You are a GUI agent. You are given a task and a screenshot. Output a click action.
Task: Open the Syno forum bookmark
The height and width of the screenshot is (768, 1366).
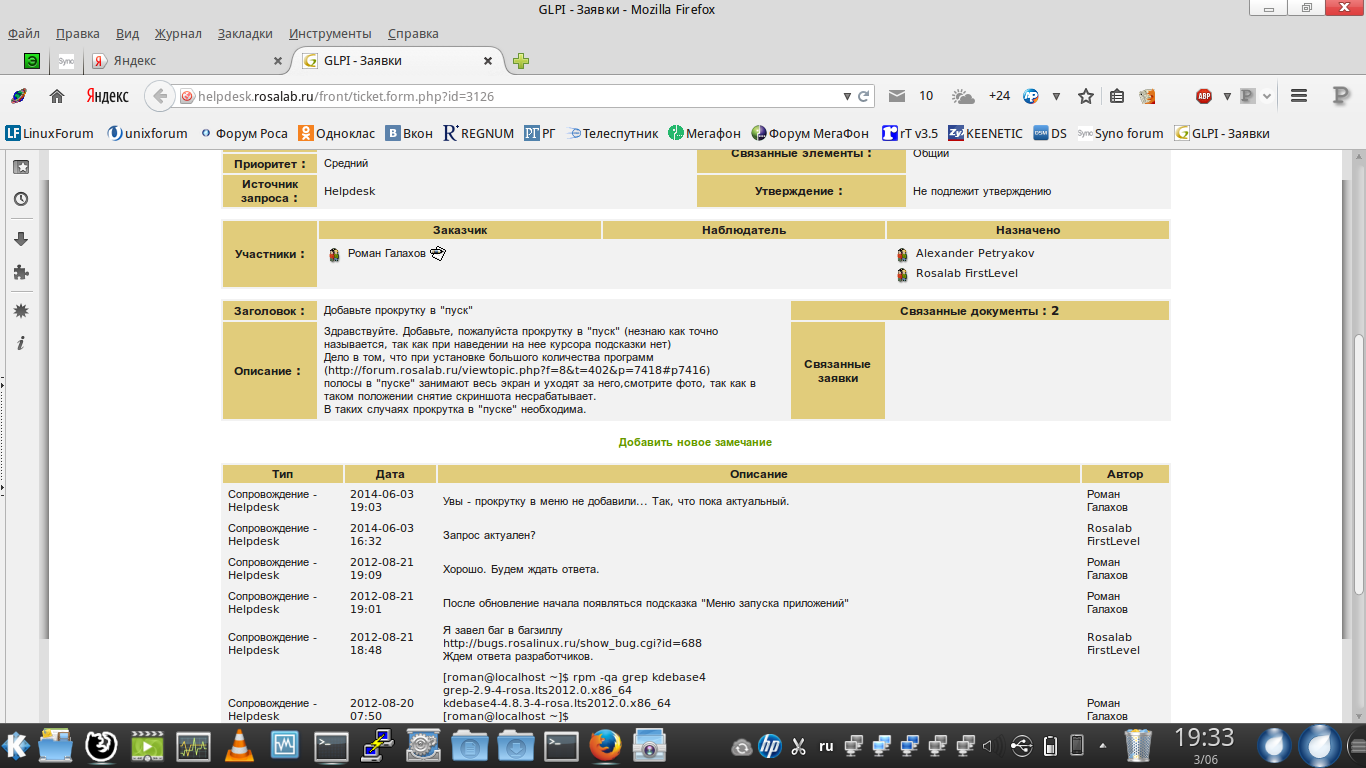[1121, 133]
